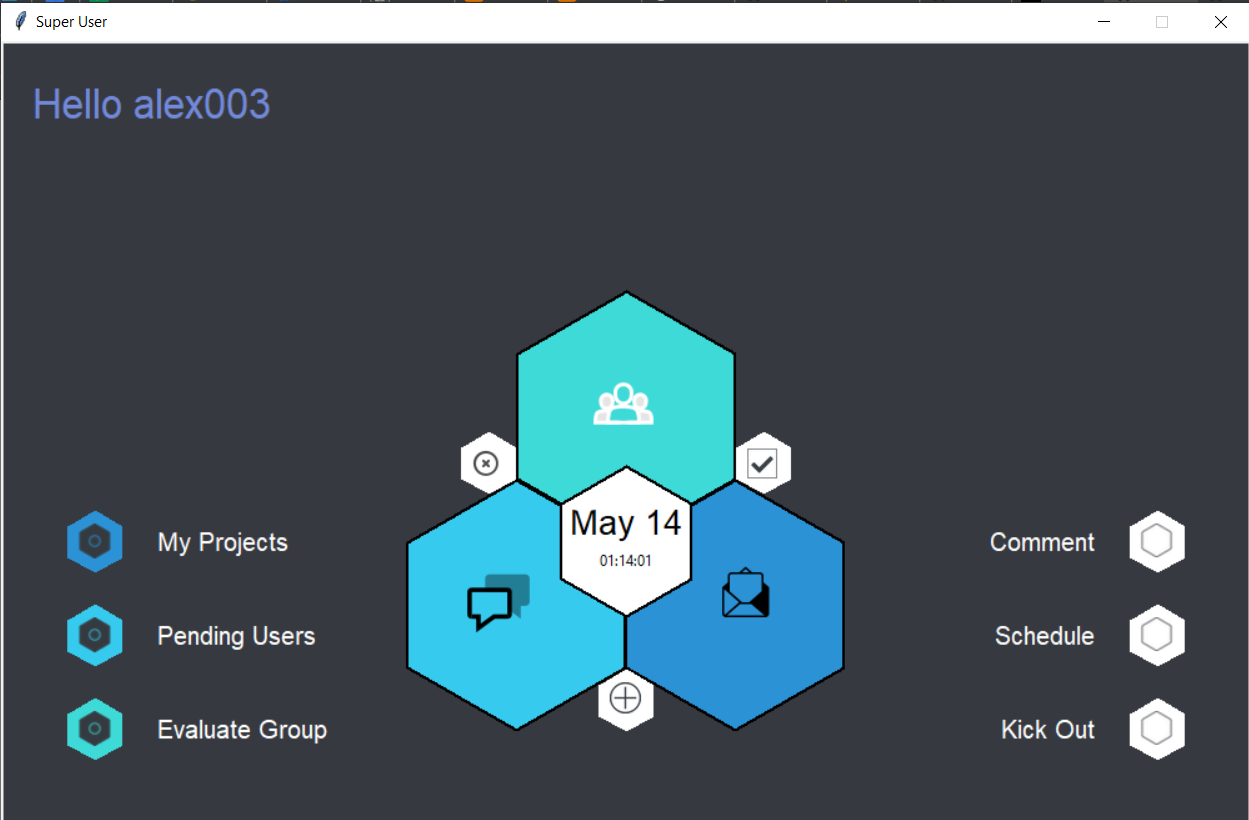
Task: Click the 01:14:01 clock text
Action: point(626,561)
